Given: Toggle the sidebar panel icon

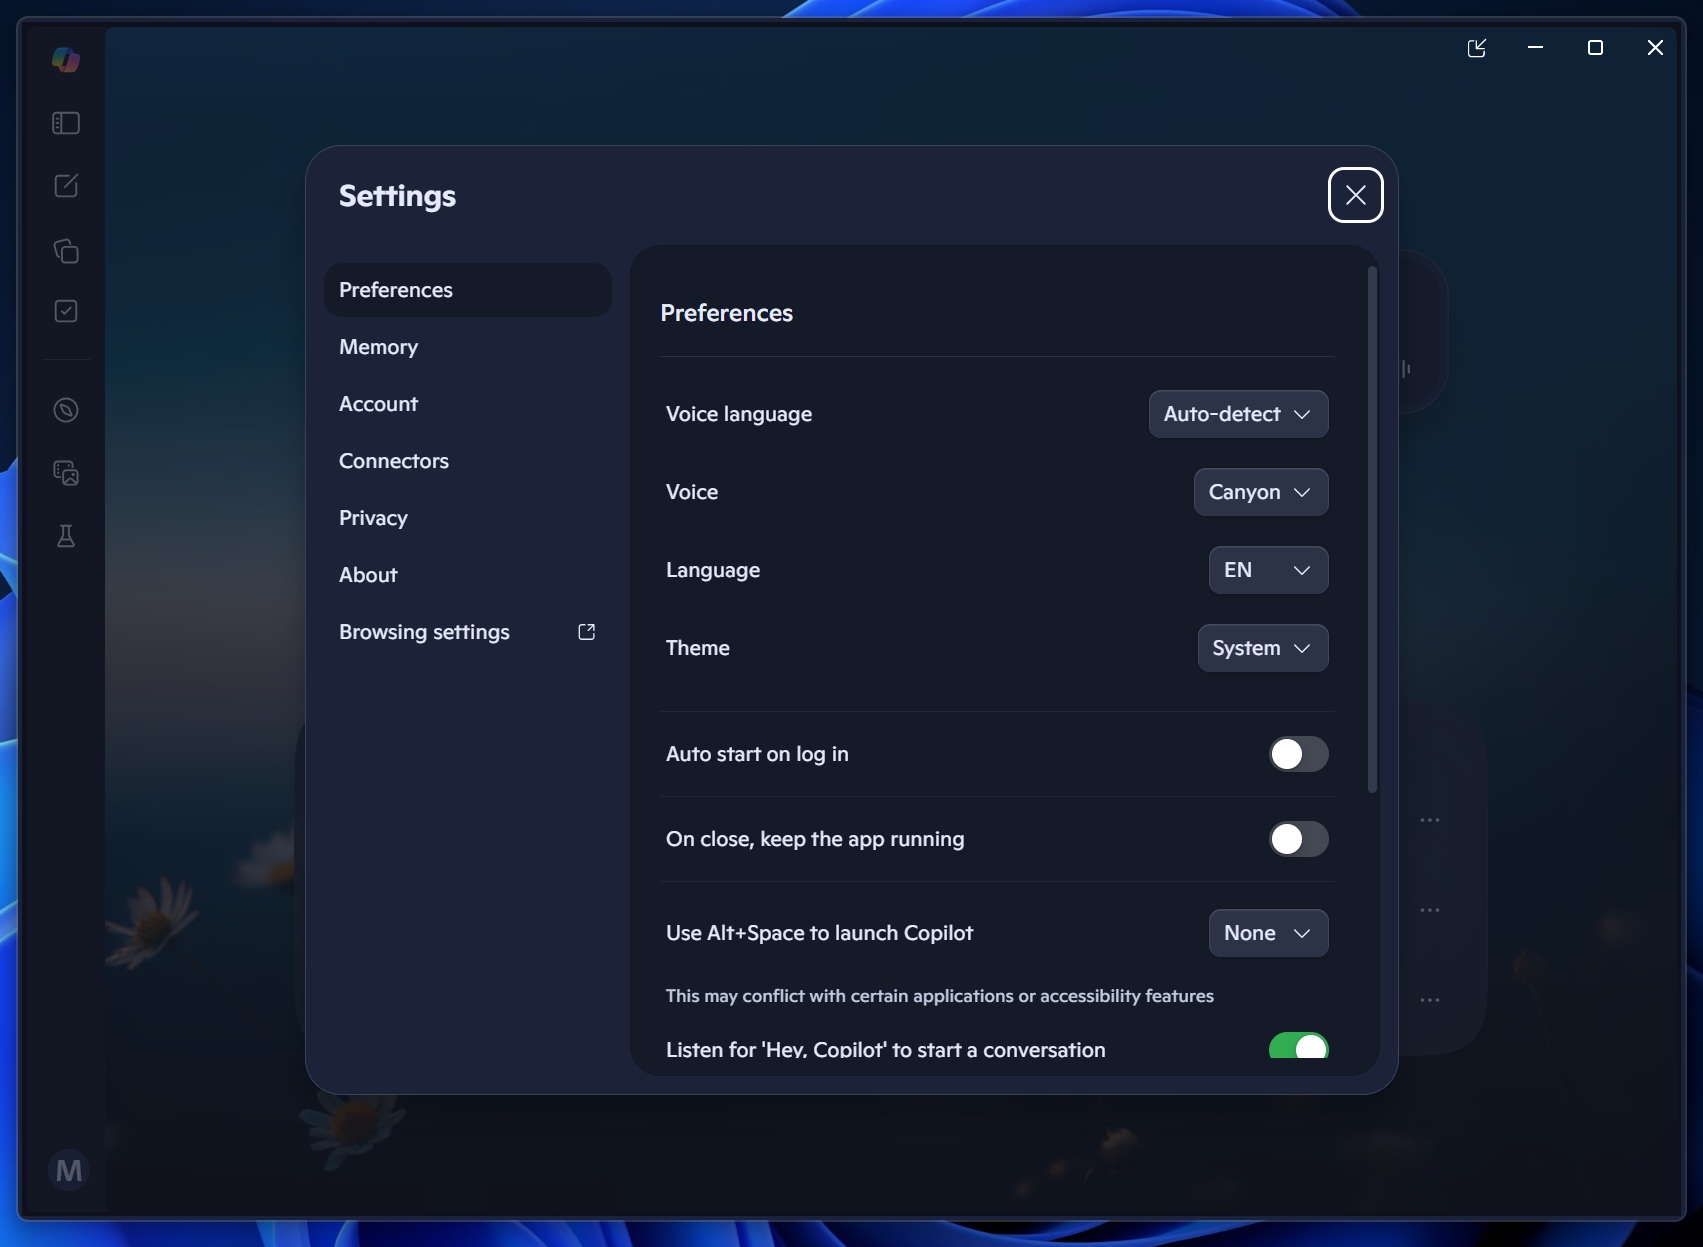Looking at the screenshot, I should pos(65,123).
